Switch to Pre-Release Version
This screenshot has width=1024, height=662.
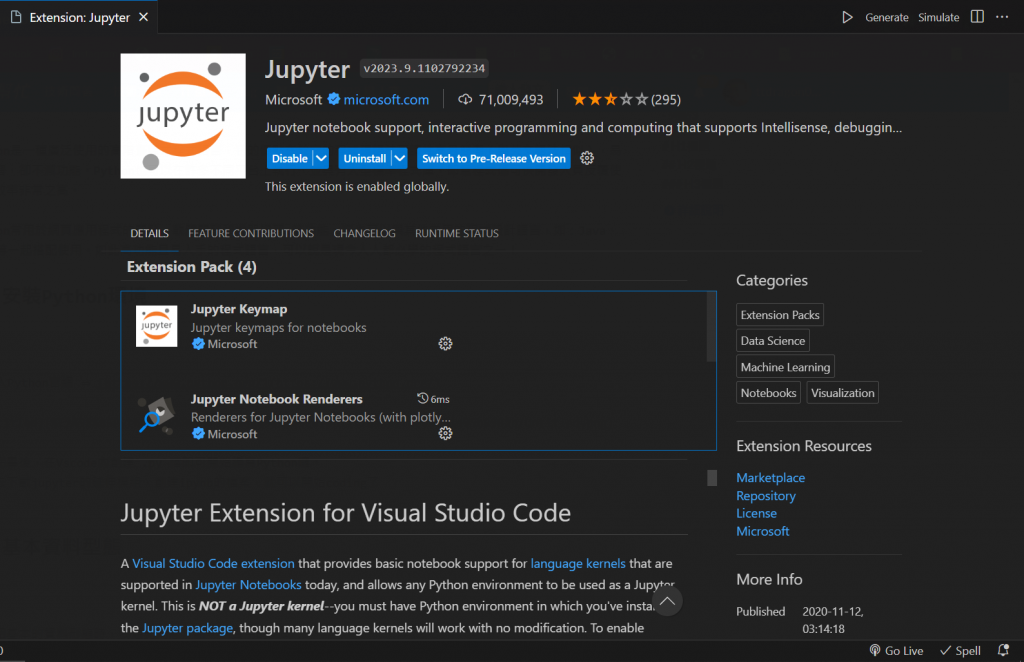point(494,159)
